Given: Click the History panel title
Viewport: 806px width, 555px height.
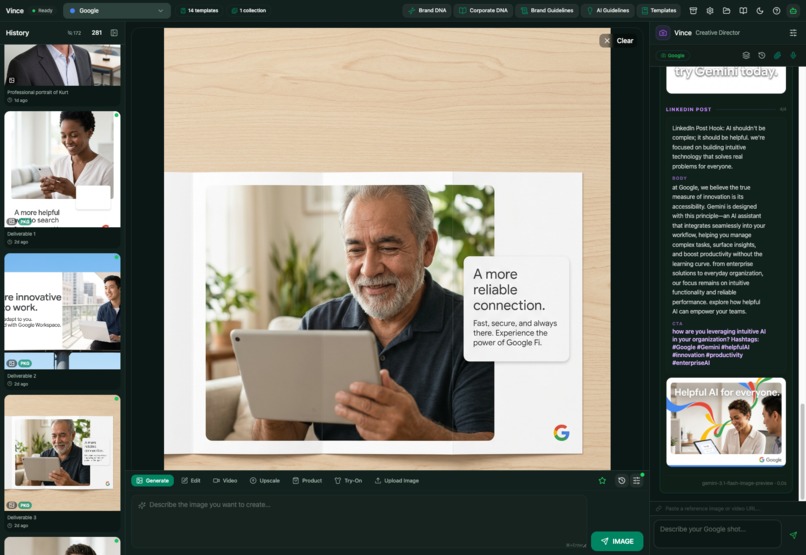Looking at the screenshot, I should pyautogui.click(x=17, y=32).
